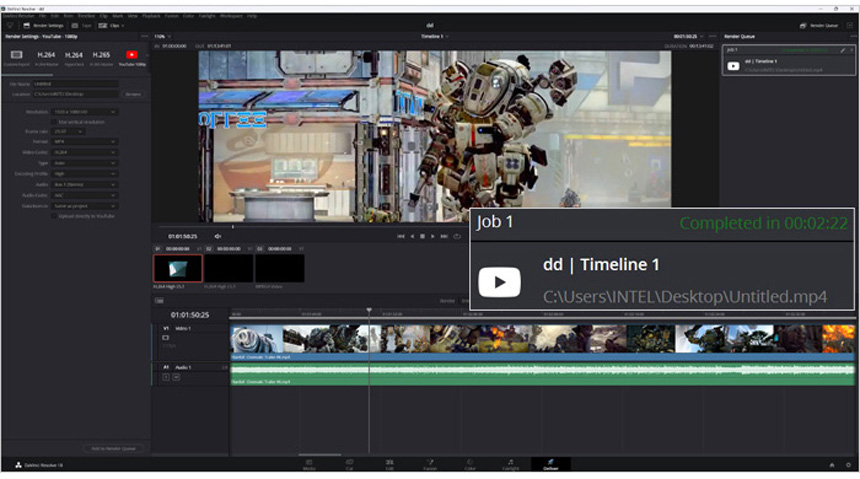Choose the Custom Export preset icon
This screenshot has height=479, width=860.
pyautogui.click(x=17, y=56)
